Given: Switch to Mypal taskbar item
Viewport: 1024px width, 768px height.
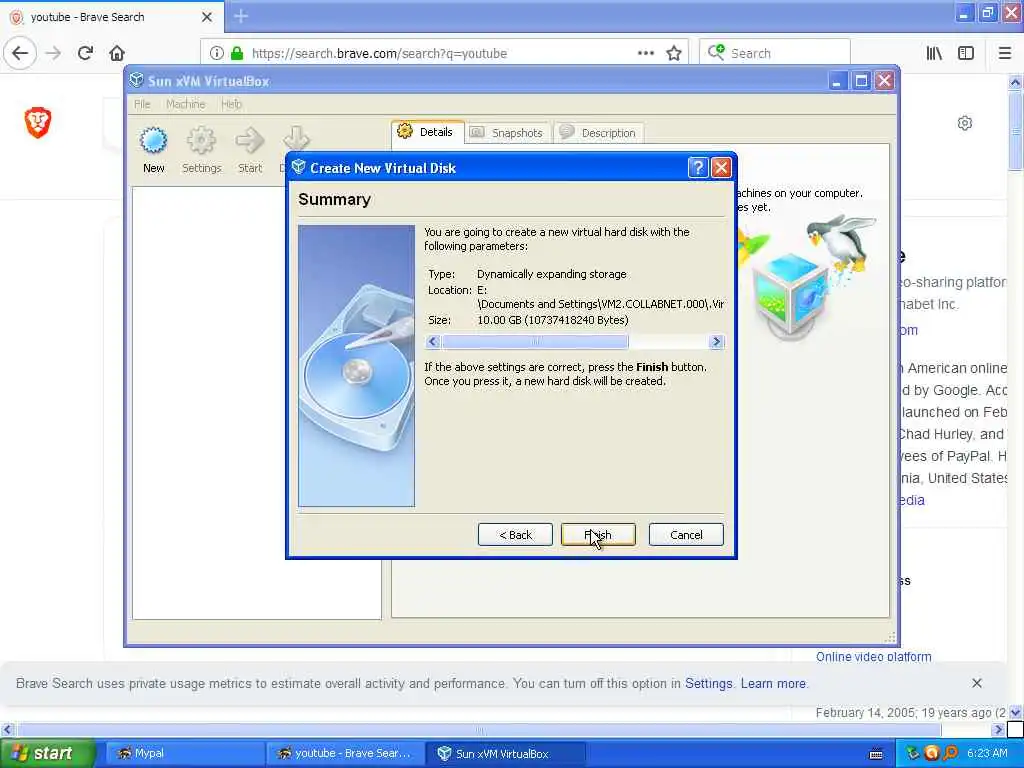Looking at the screenshot, I should tap(183, 753).
